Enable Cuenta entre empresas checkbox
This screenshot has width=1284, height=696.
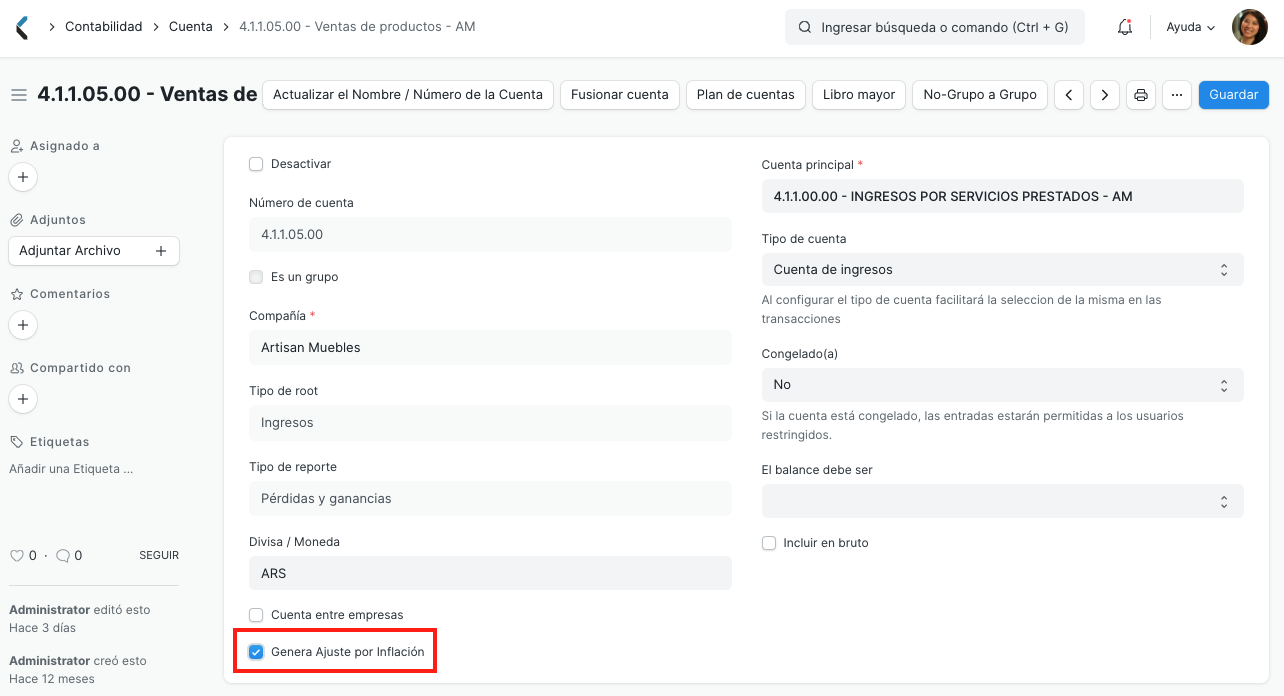(x=256, y=615)
